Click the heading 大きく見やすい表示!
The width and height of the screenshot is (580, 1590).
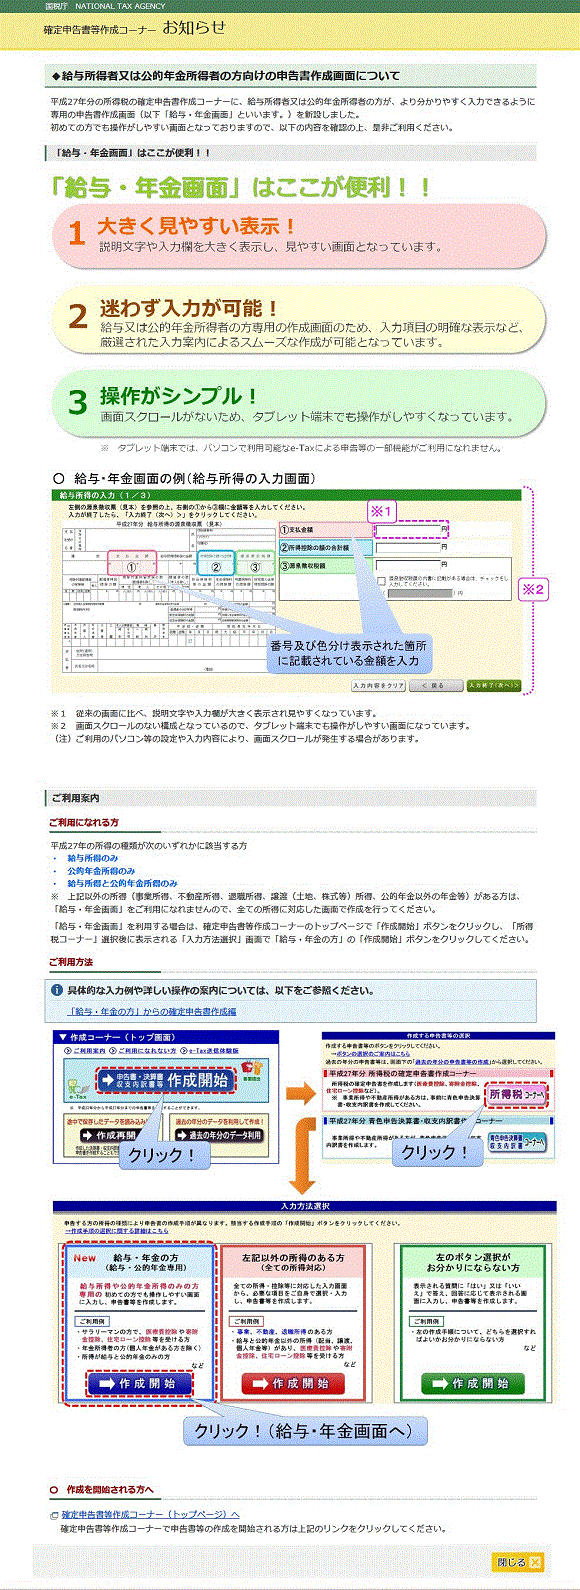196,227
